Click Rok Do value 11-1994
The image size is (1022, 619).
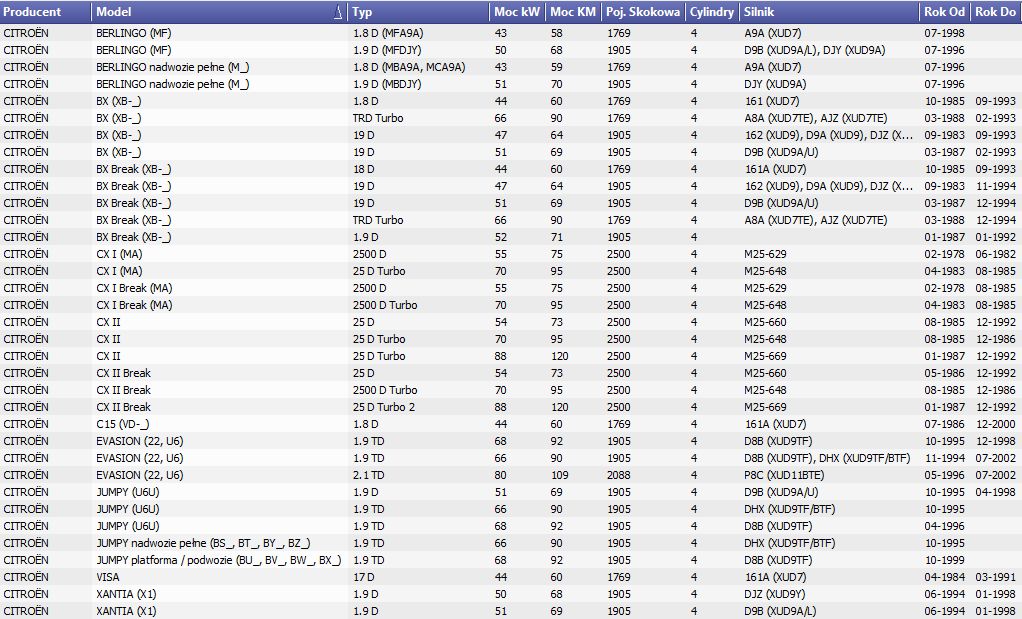(995, 186)
